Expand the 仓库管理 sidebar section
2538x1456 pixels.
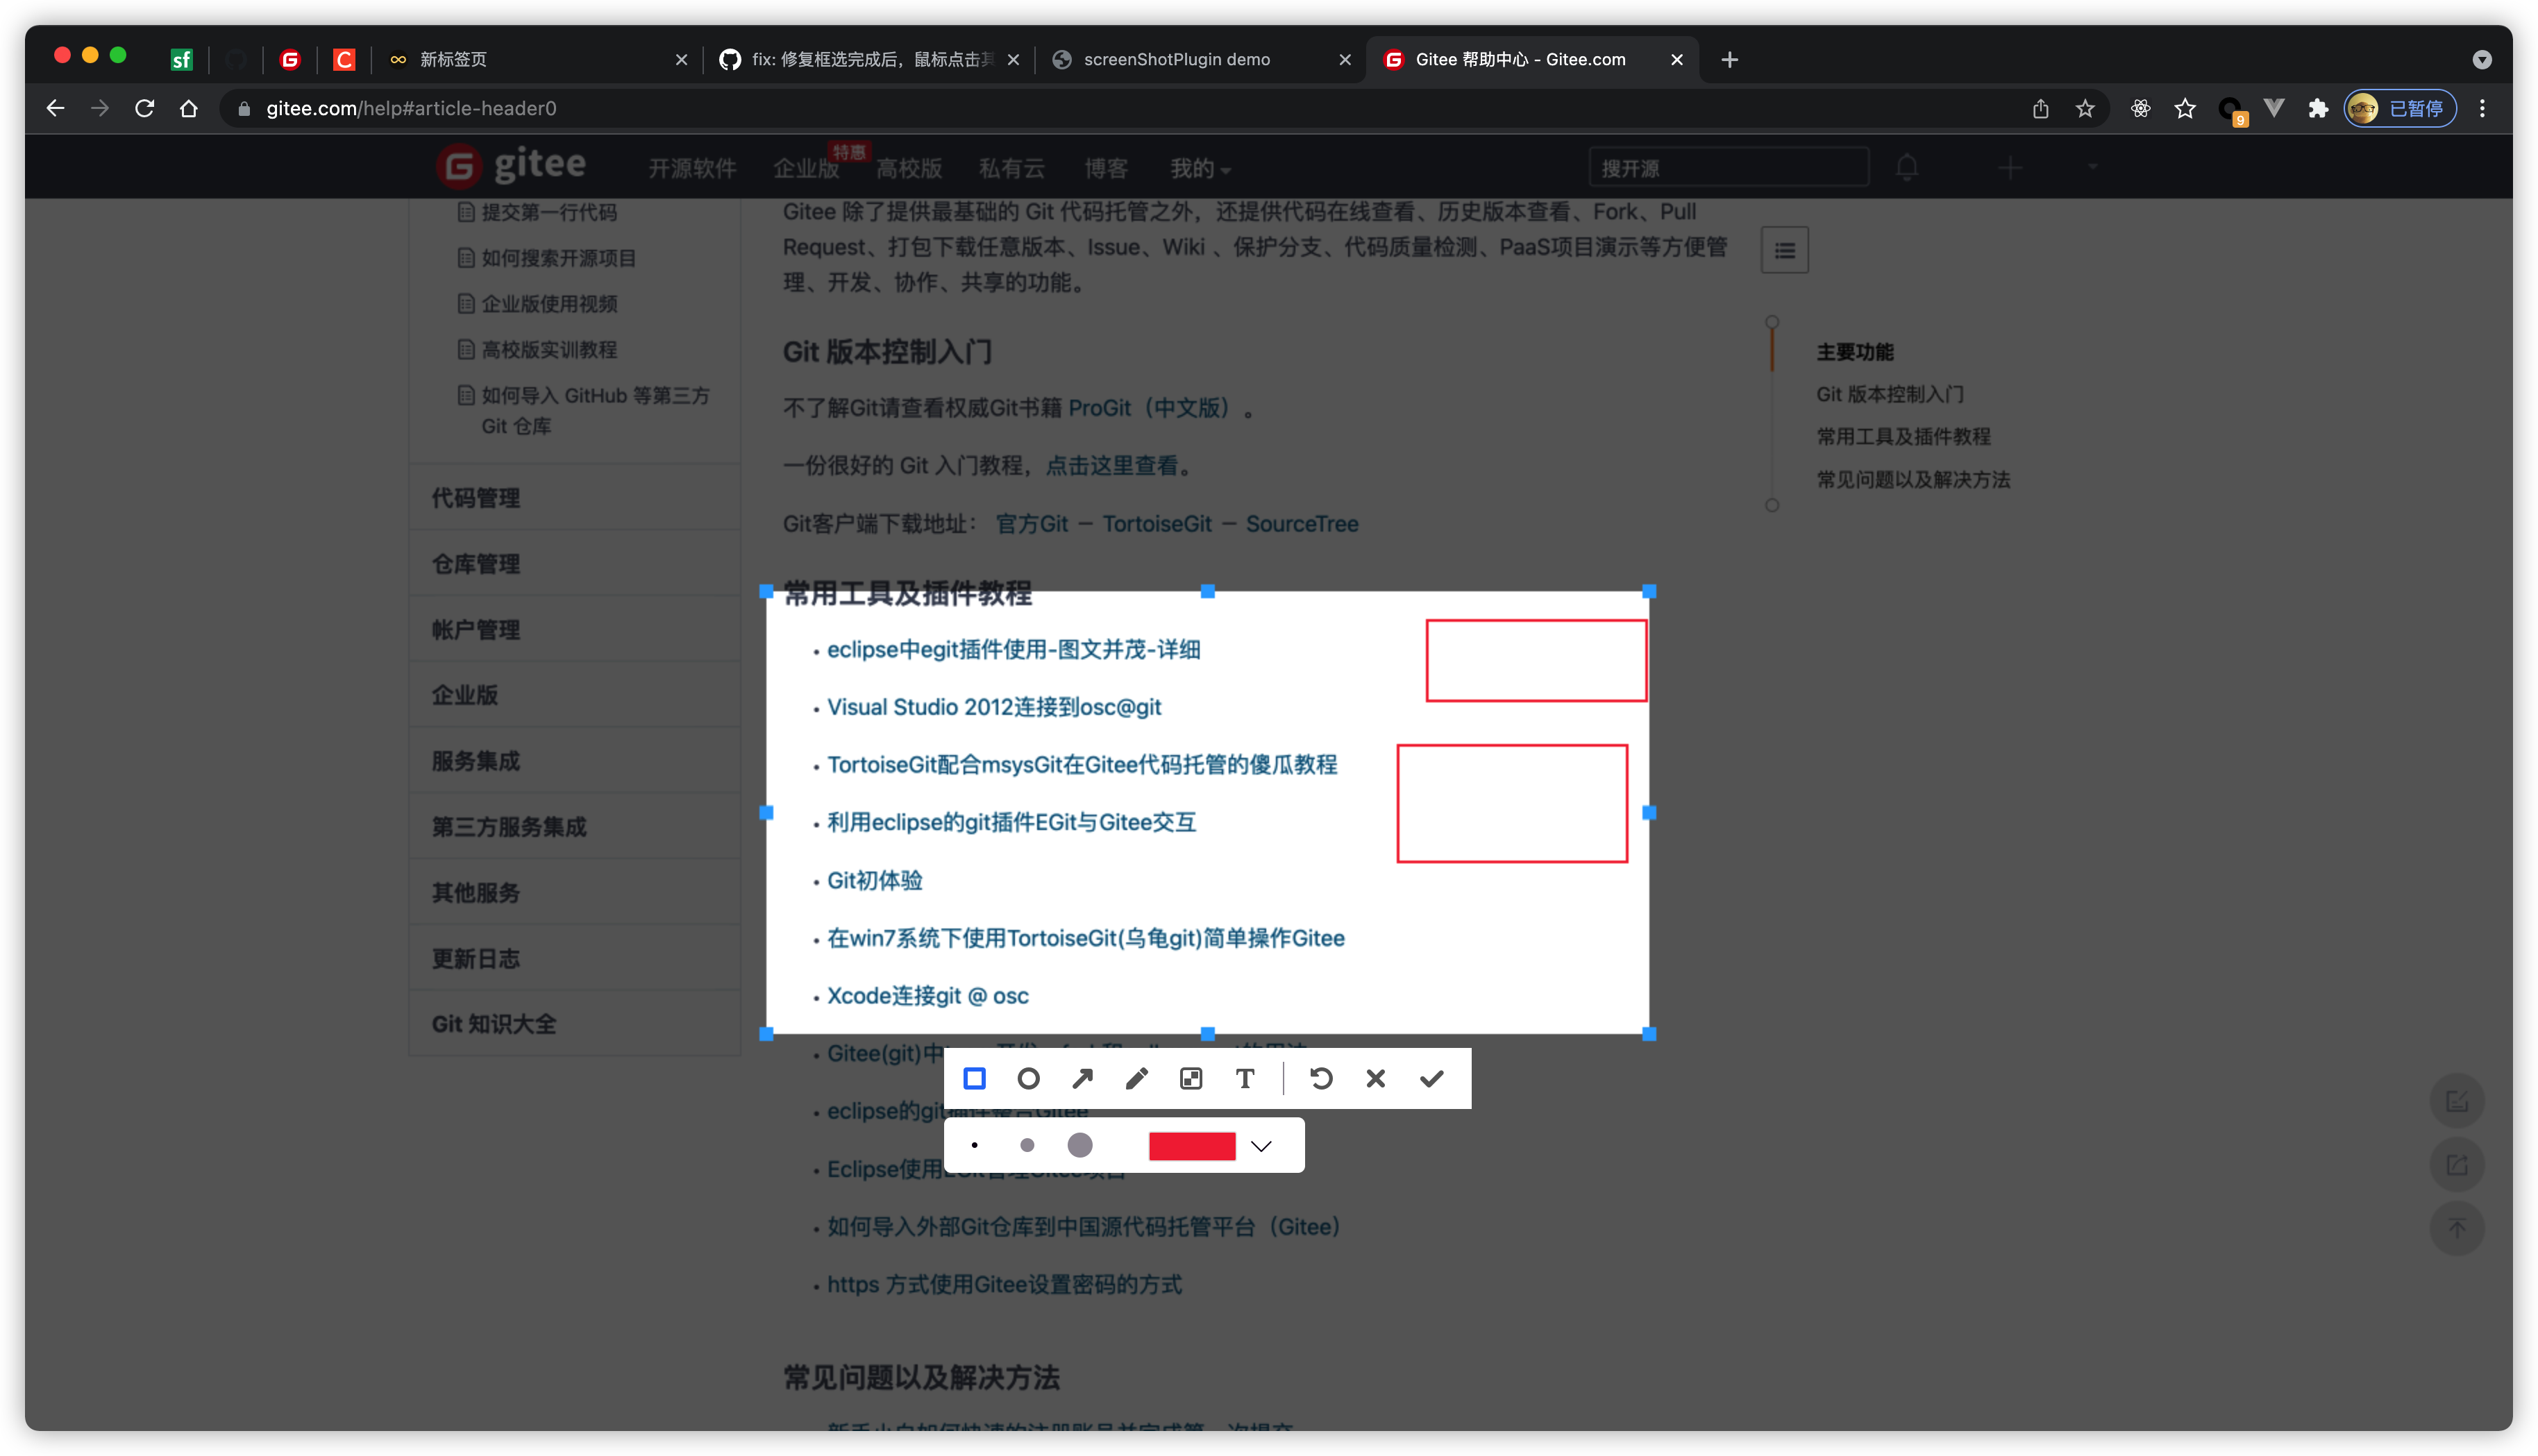pos(575,564)
